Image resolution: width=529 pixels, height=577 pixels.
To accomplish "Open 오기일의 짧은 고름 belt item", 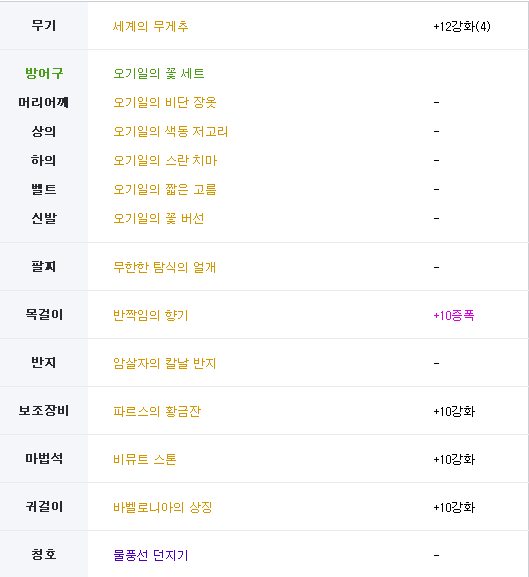I will 164,190.
